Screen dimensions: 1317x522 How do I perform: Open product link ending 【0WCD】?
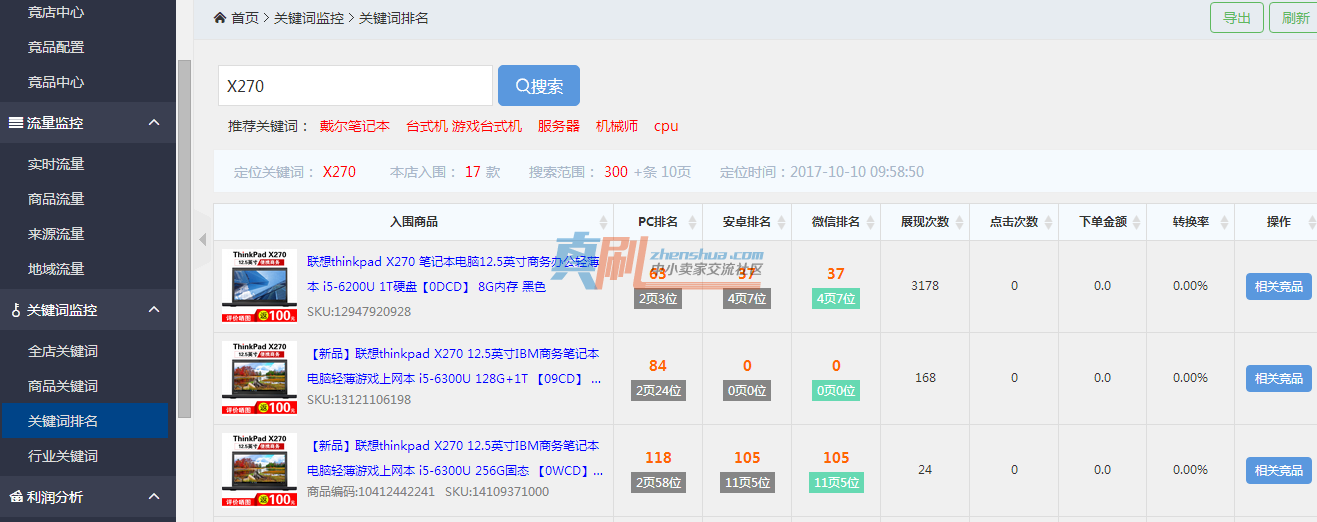coord(454,458)
